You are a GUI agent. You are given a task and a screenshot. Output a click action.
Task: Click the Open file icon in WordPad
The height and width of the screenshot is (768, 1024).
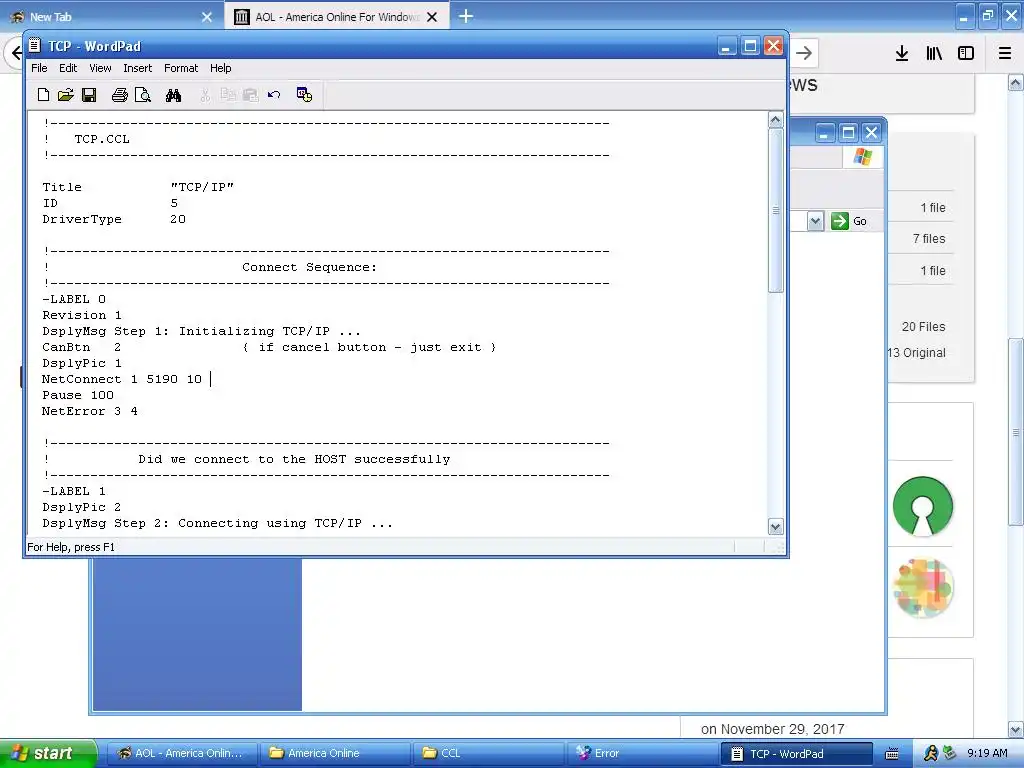click(x=65, y=95)
